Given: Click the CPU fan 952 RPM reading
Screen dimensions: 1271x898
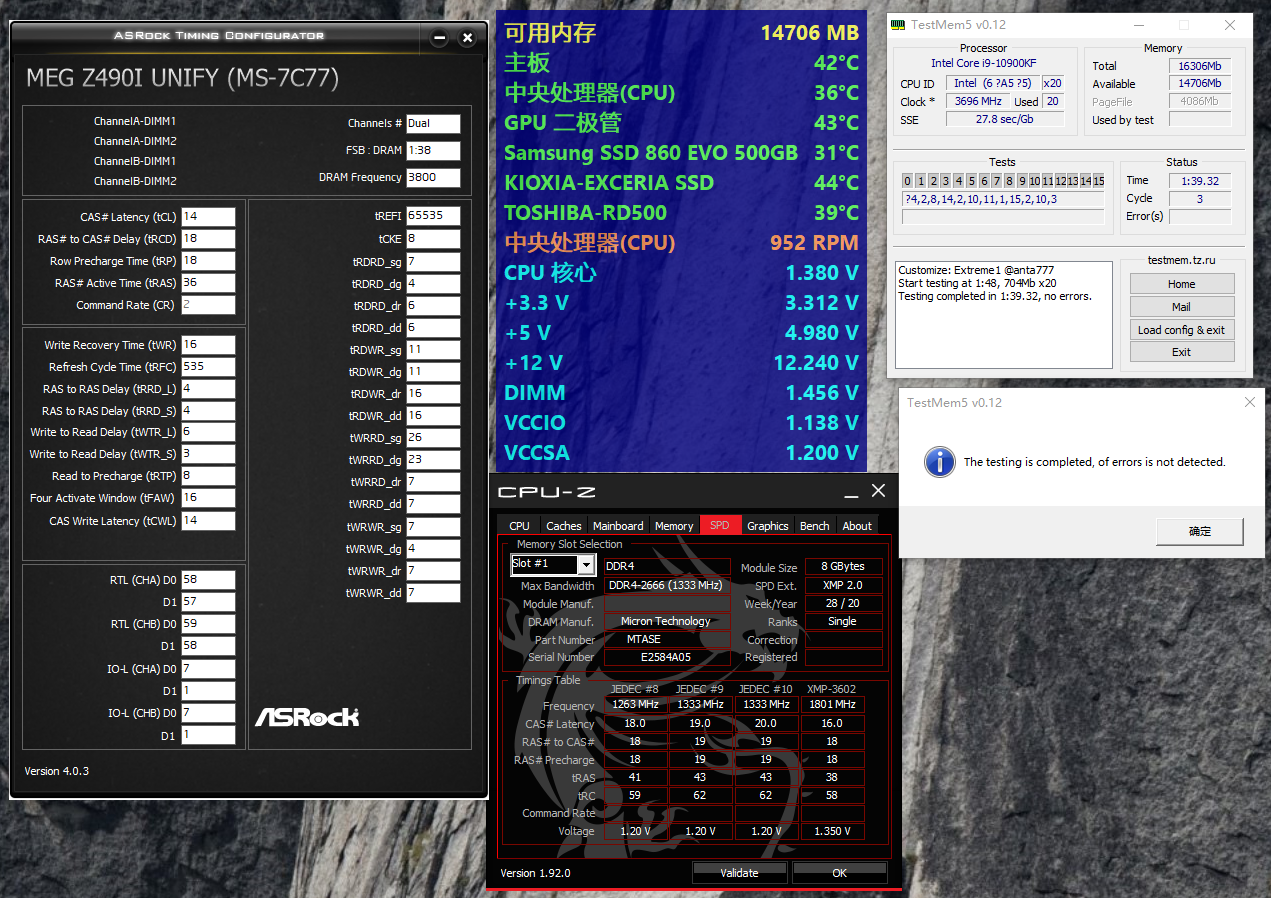Looking at the screenshot, I should point(814,243).
